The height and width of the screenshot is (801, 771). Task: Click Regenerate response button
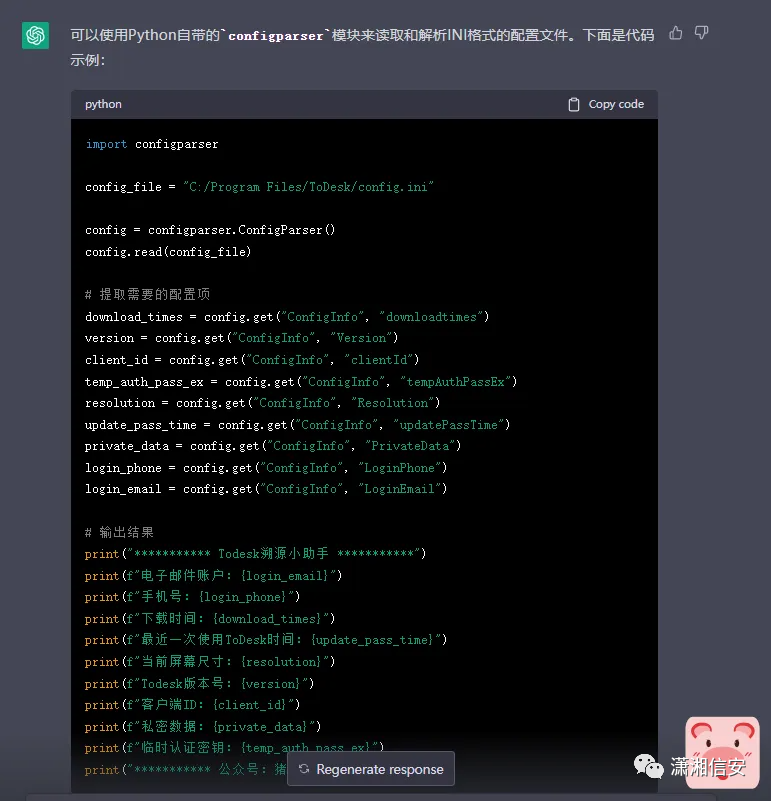pos(371,769)
